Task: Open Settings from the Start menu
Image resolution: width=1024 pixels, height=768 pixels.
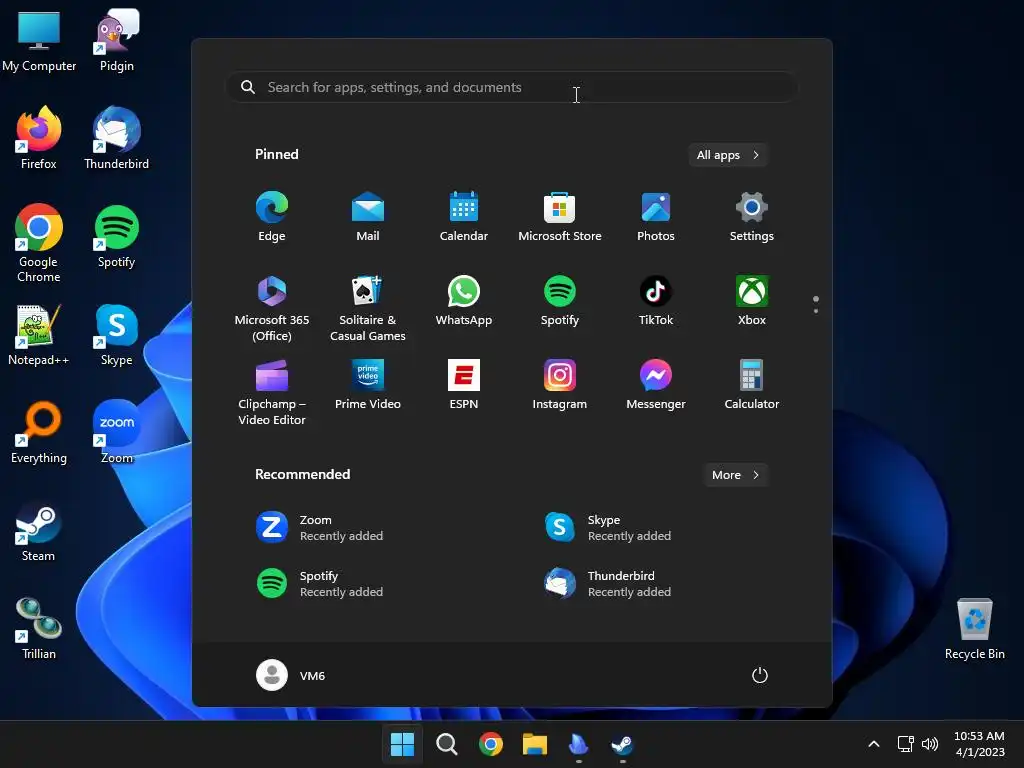Action: 752,217
